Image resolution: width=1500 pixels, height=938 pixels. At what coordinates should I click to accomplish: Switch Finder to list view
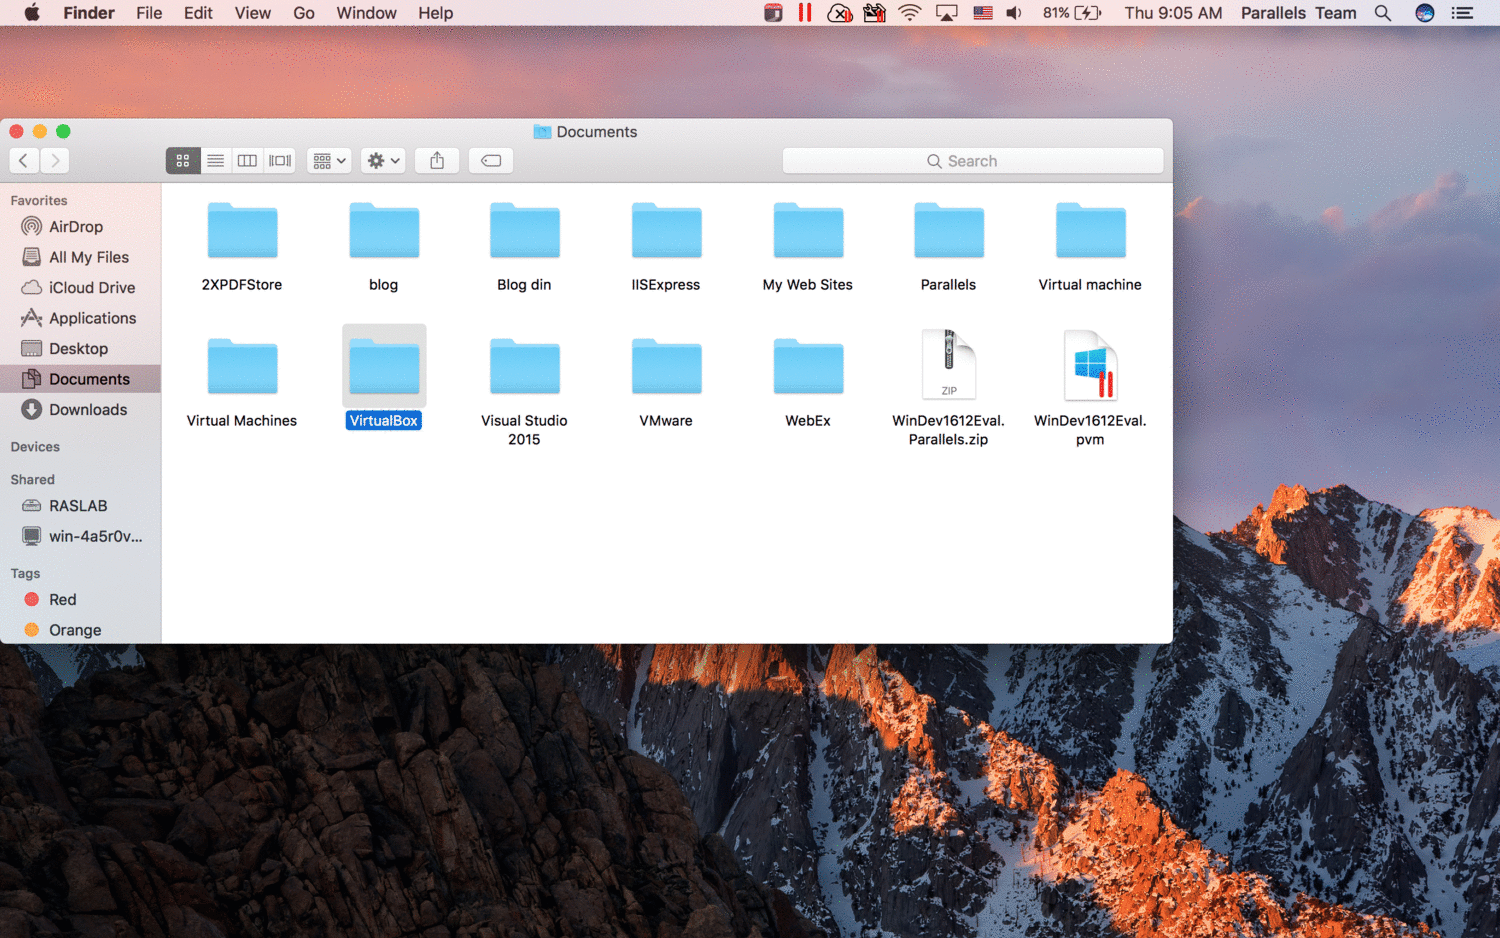click(215, 160)
